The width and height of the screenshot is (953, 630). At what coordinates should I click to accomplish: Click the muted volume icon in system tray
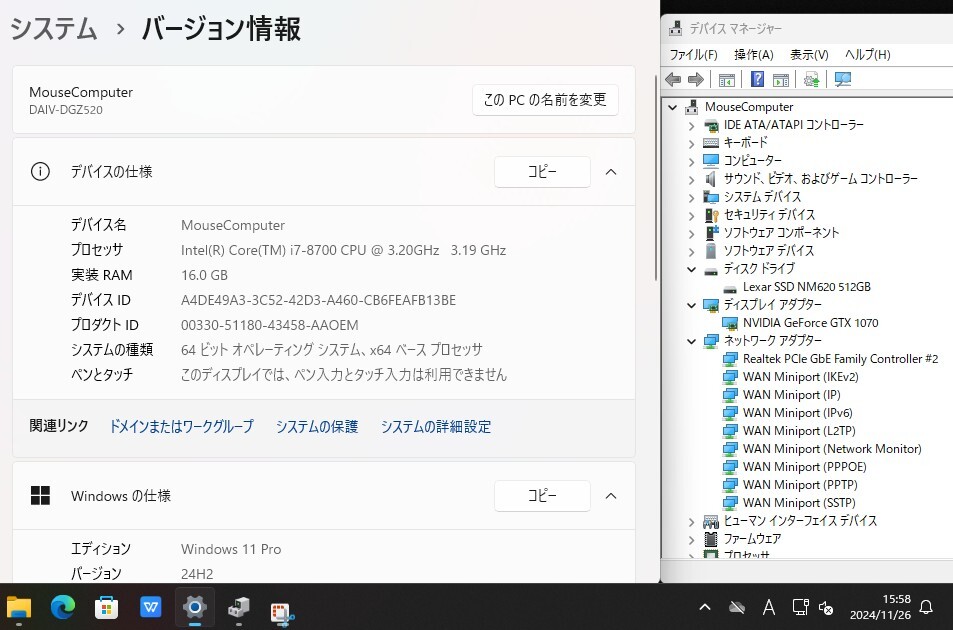(x=826, y=608)
